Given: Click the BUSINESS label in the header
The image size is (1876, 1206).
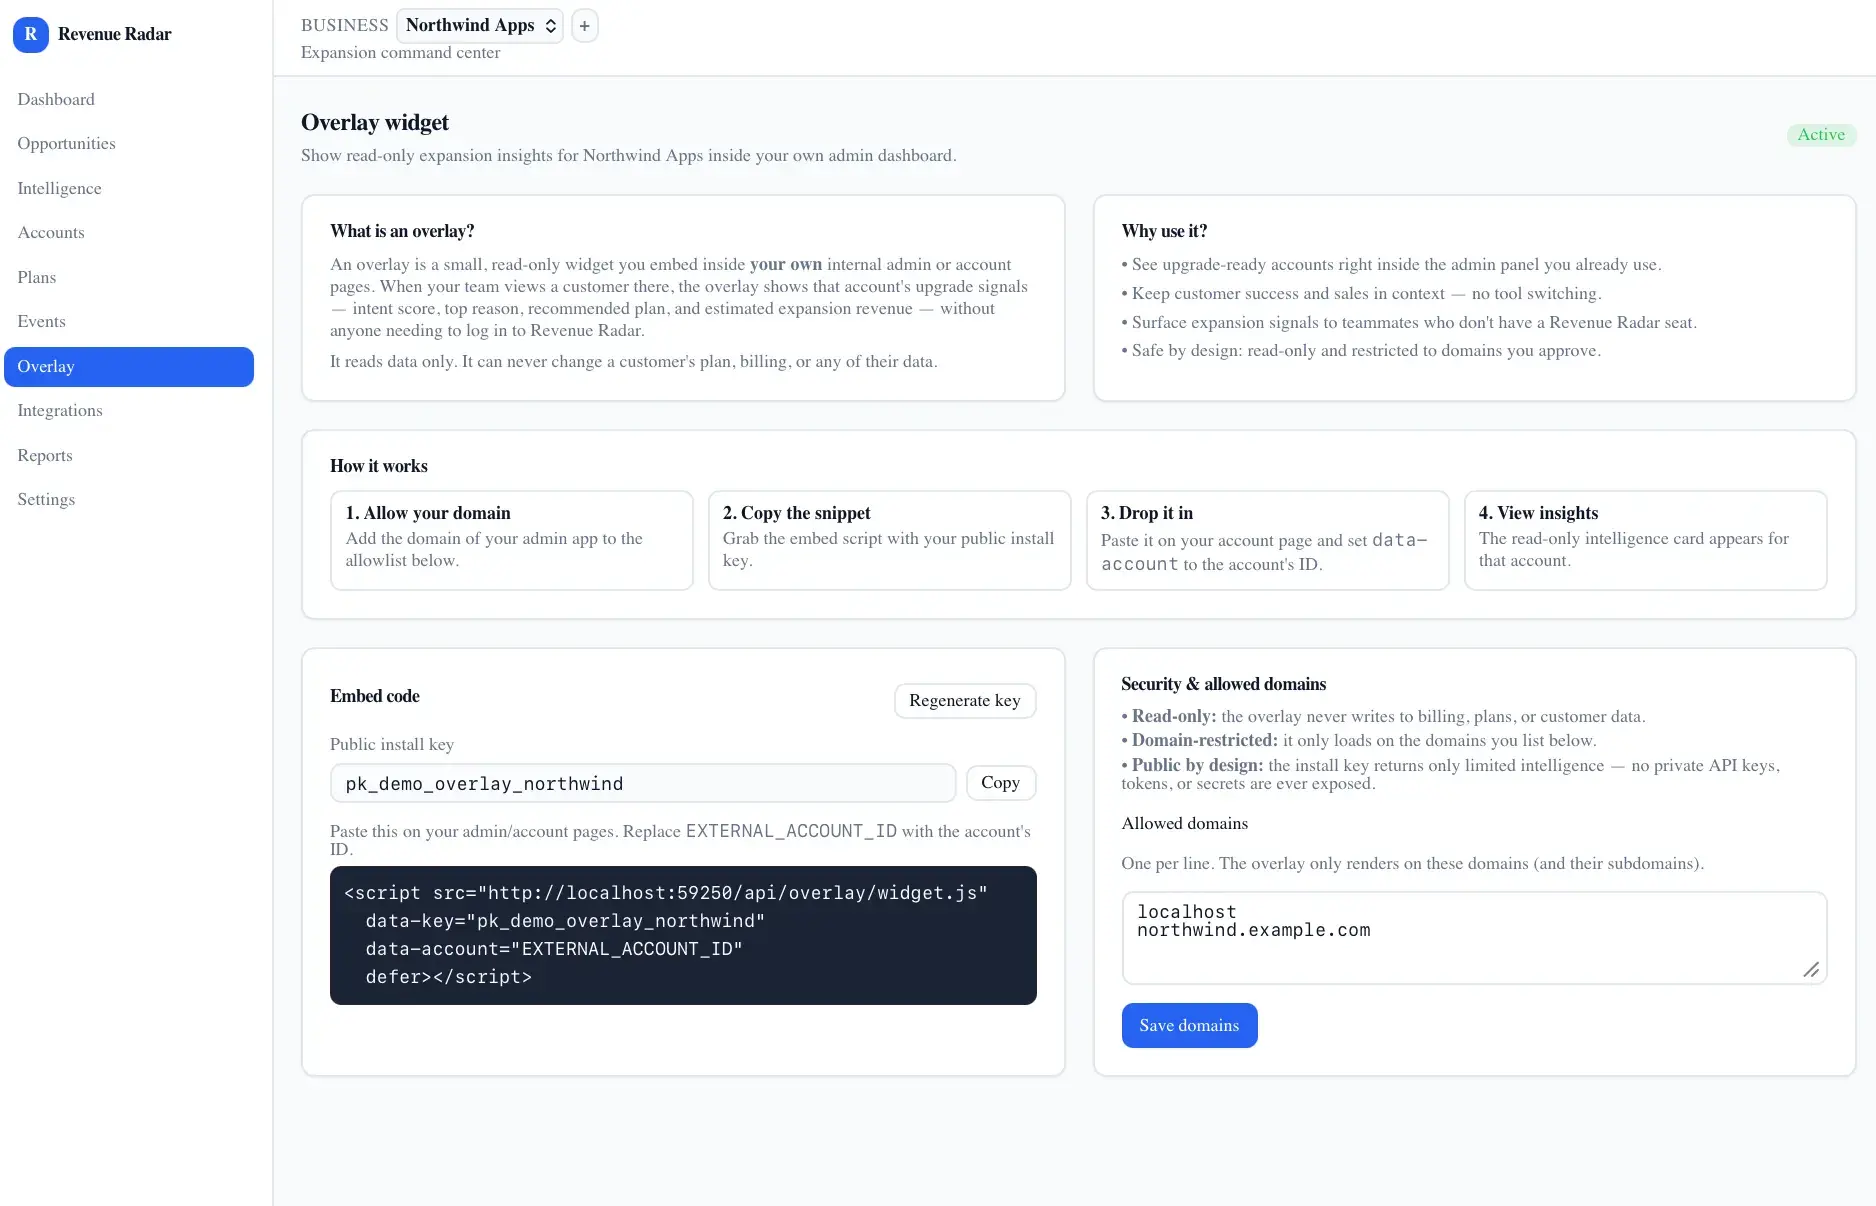Looking at the screenshot, I should [345, 25].
